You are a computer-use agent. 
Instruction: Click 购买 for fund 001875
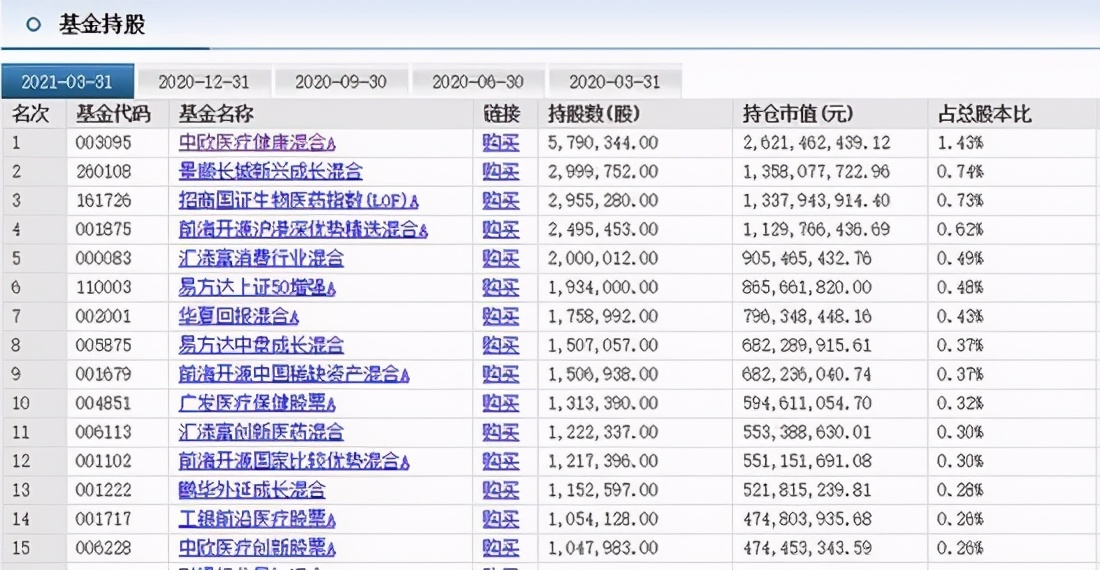tap(501, 229)
